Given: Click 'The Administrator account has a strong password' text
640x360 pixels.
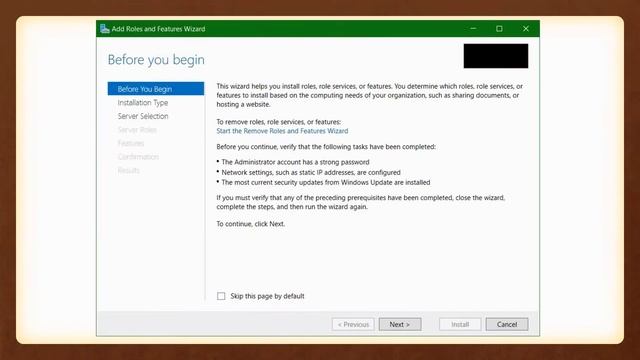Looking at the screenshot, I should click(x=295, y=162).
